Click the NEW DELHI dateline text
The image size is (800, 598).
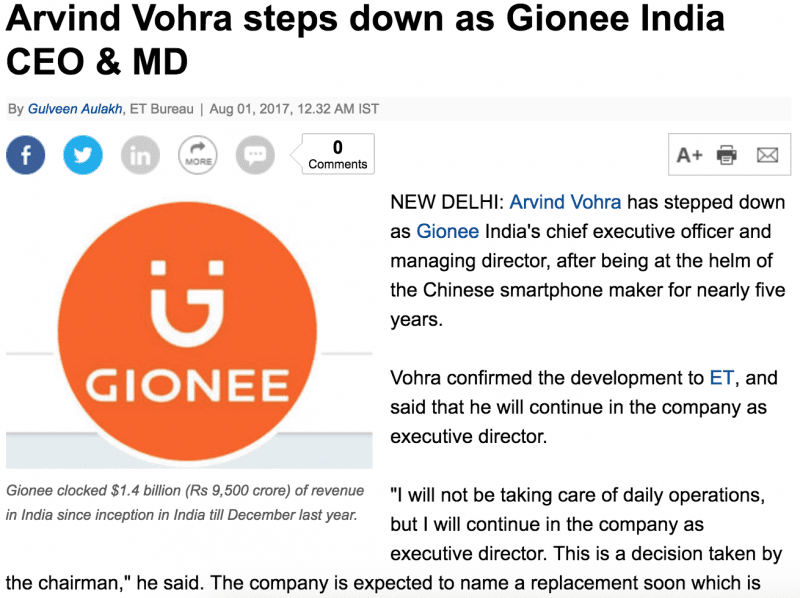pyautogui.click(x=447, y=202)
